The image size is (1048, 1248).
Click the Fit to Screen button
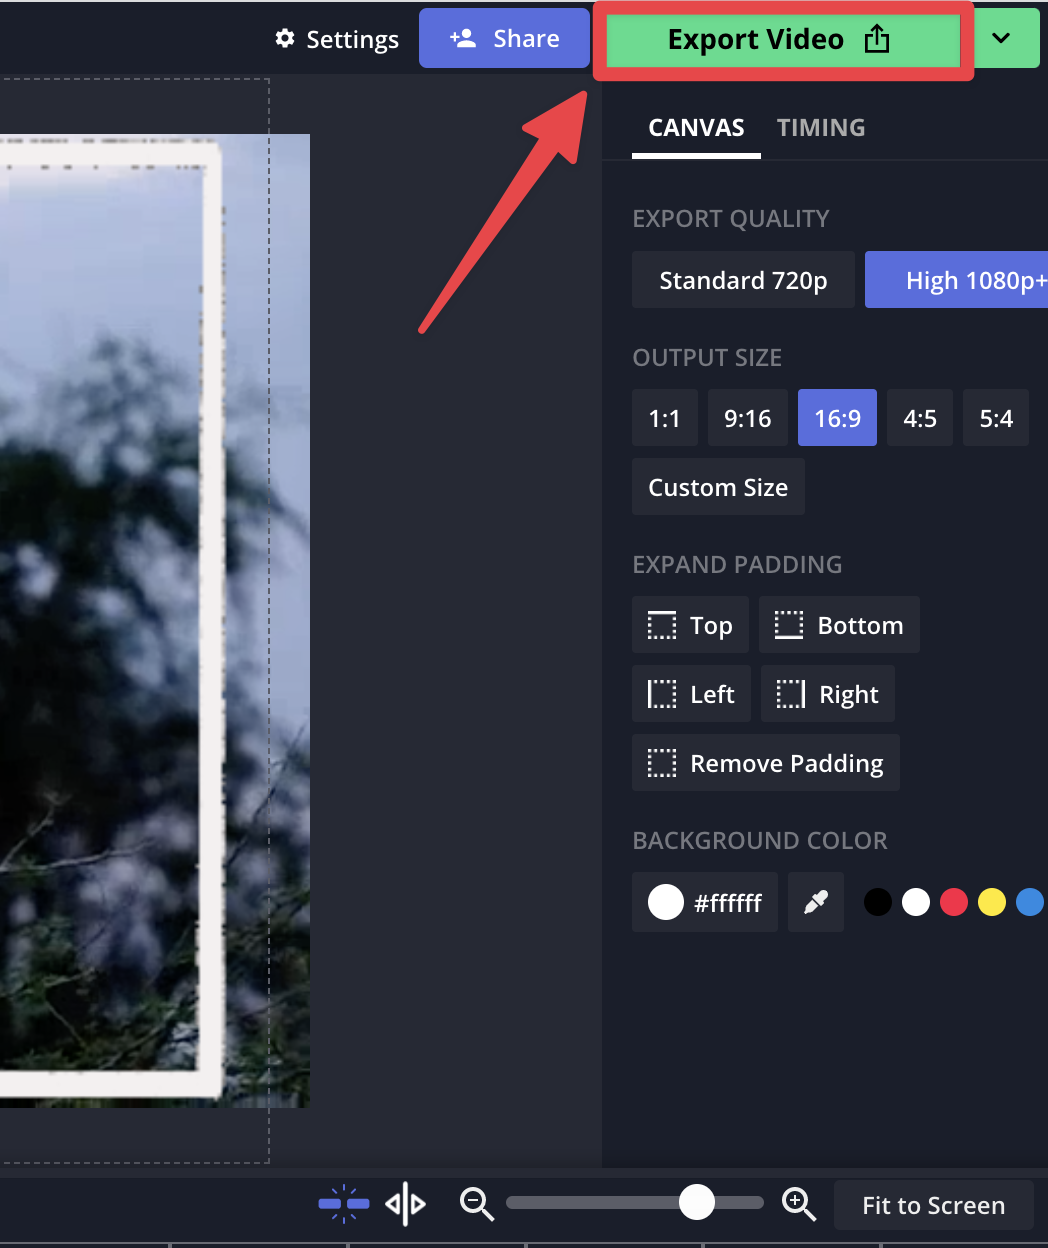pyautogui.click(x=933, y=1205)
